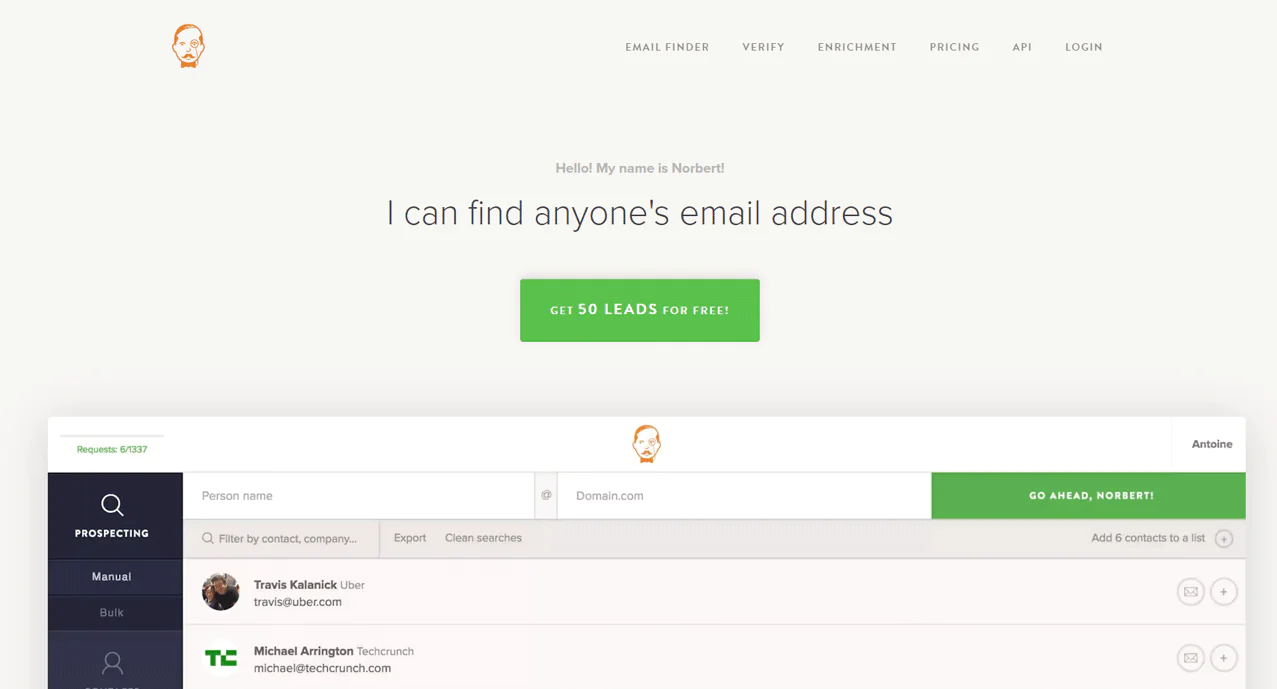Click the Techcrunch logo thumbnail
The image size is (1277, 689).
click(x=221, y=658)
